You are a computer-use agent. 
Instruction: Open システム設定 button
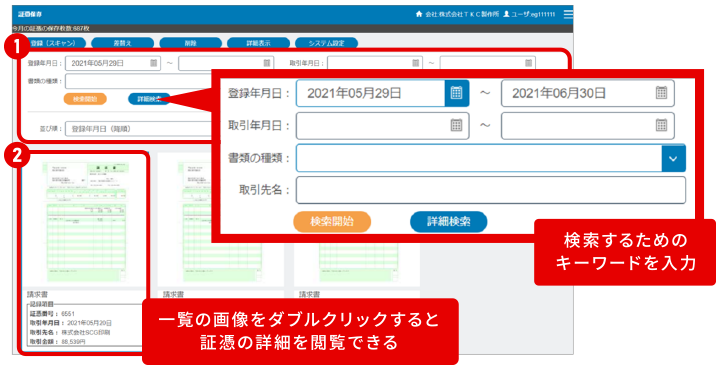(x=326, y=43)
